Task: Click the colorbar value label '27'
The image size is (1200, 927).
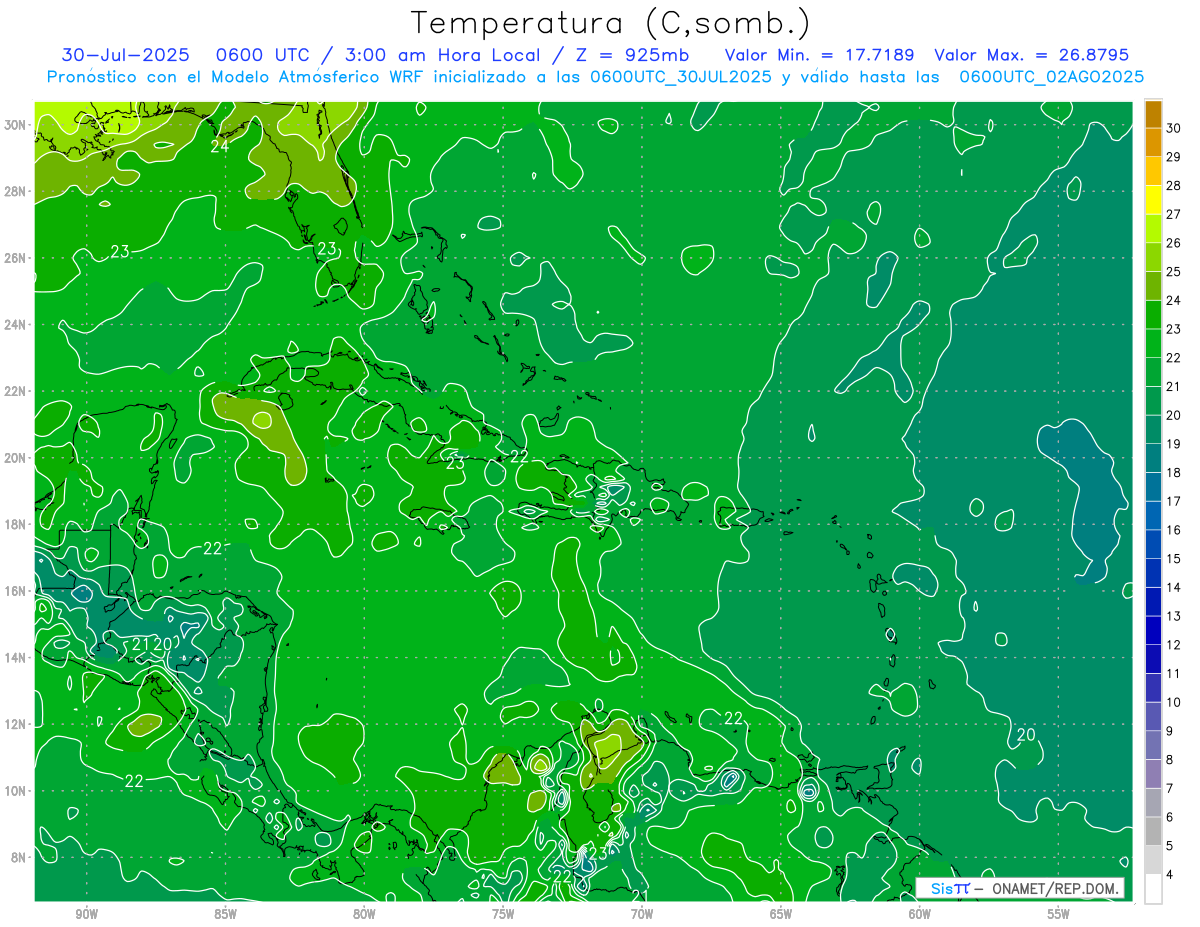Action: pos(1174,214)
